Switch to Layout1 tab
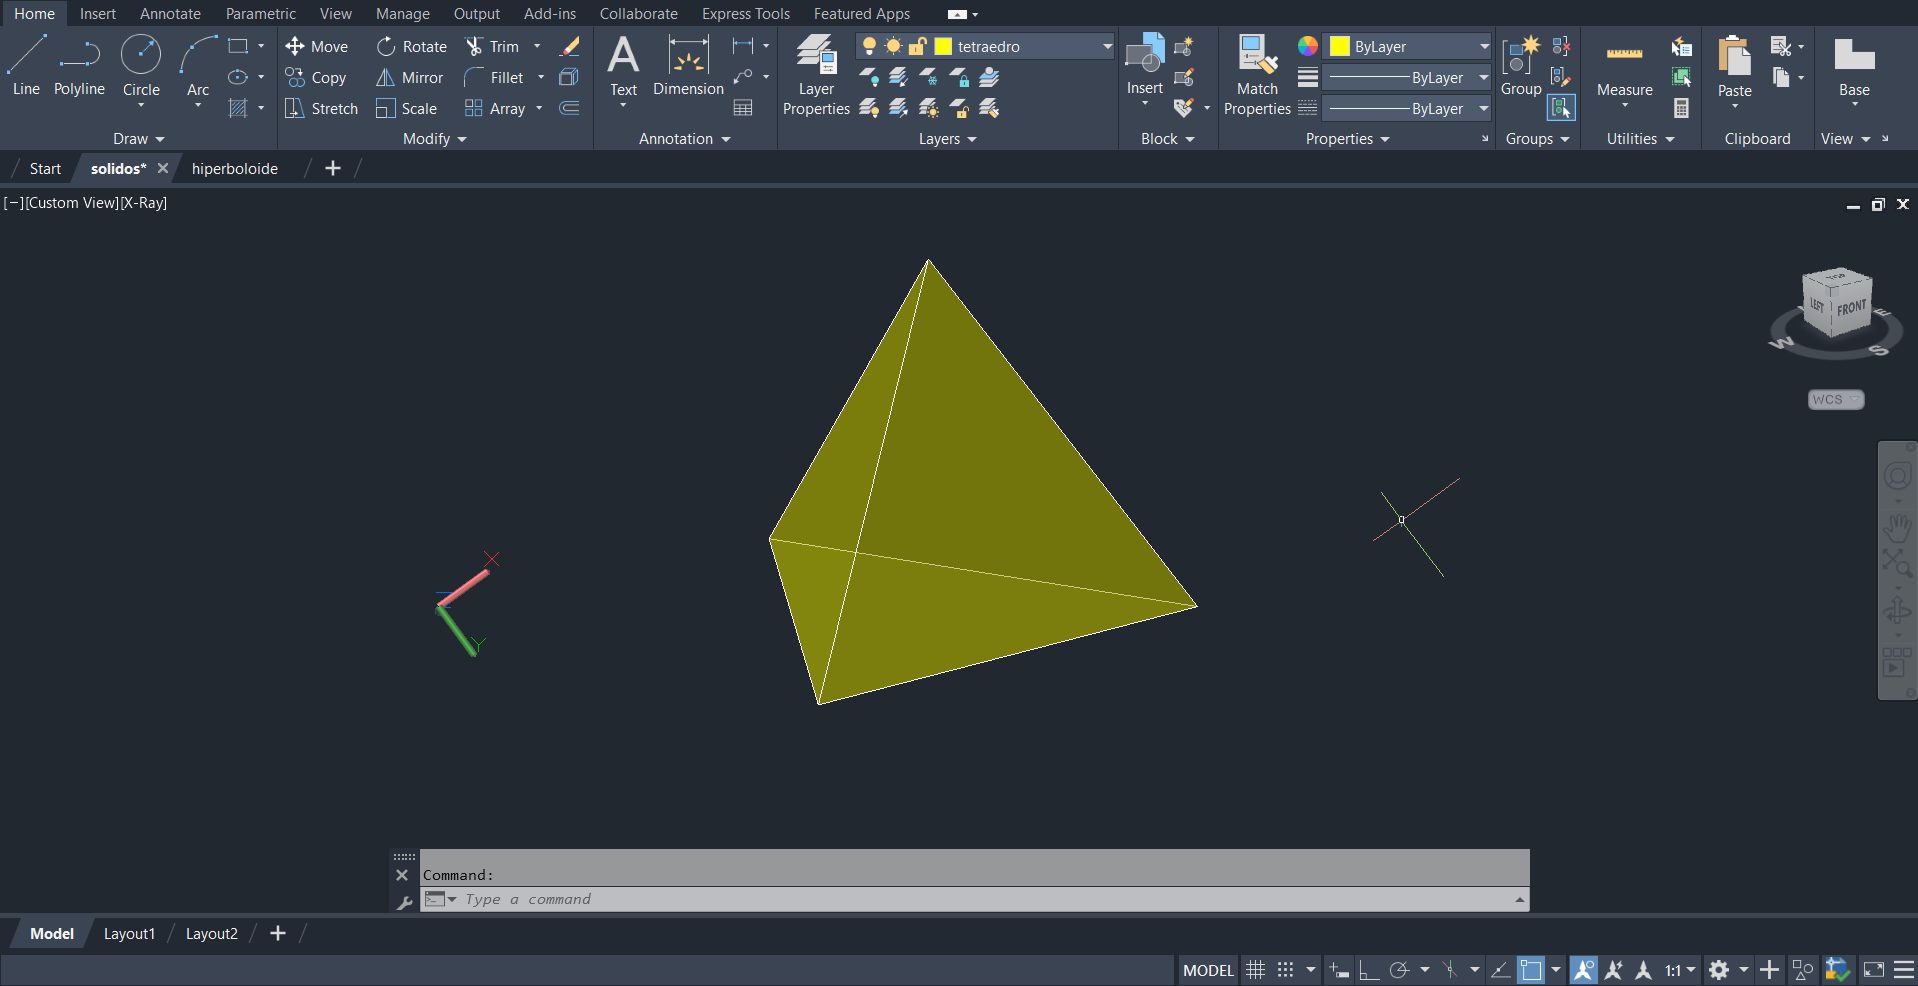 (x=129, y=933)
